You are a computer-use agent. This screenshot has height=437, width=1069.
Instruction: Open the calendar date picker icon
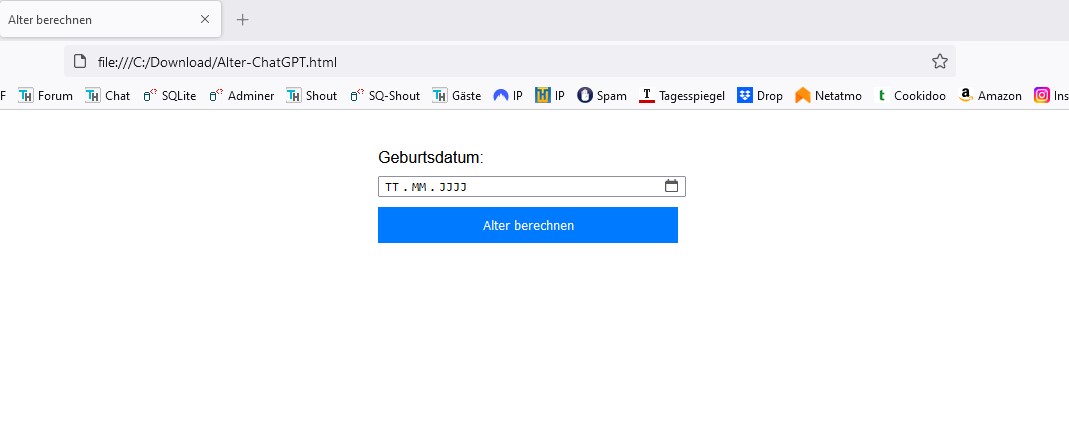coord(671,186)
